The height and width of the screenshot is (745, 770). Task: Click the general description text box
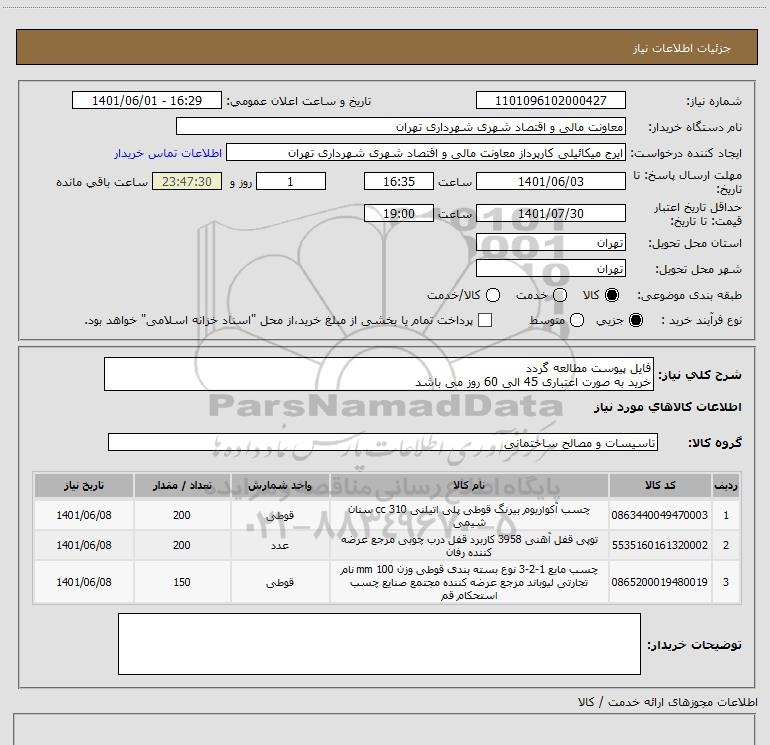coord(379,374)
